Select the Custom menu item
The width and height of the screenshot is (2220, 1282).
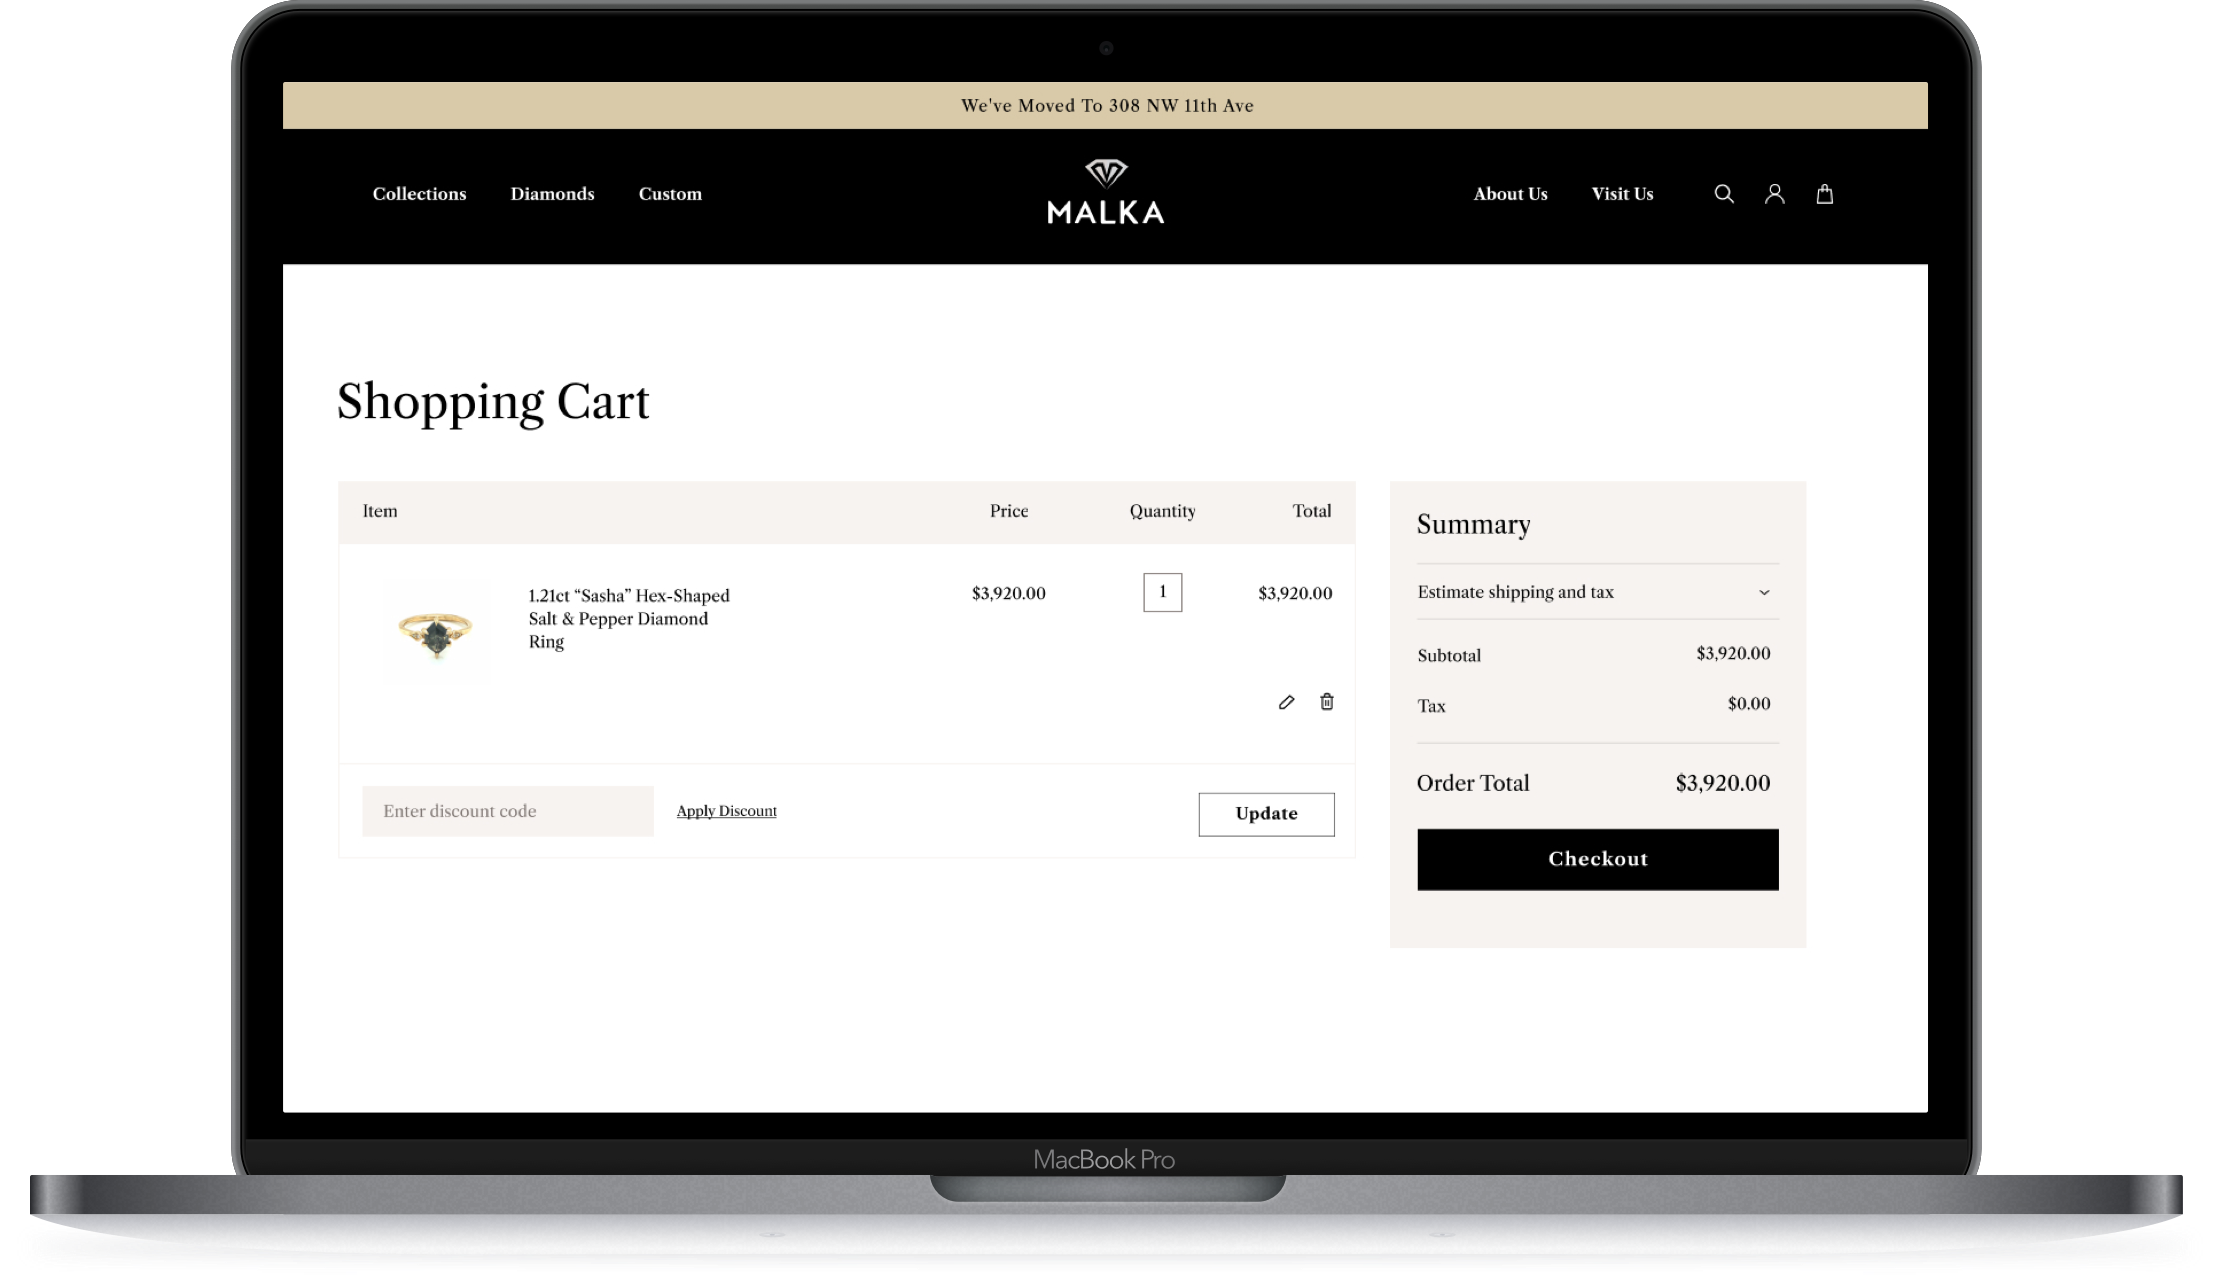point(670,194)
